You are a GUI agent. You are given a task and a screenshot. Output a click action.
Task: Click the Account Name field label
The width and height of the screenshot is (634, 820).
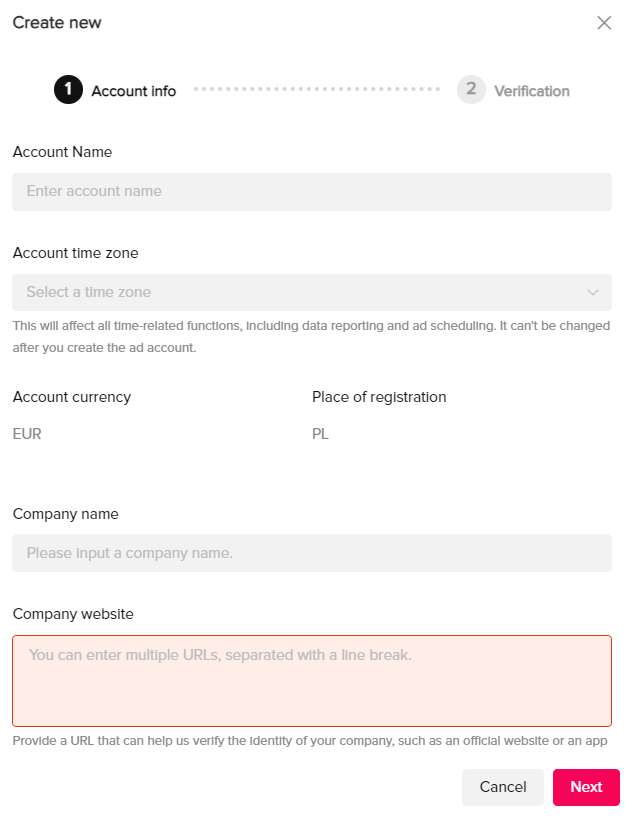pos(62,152)
